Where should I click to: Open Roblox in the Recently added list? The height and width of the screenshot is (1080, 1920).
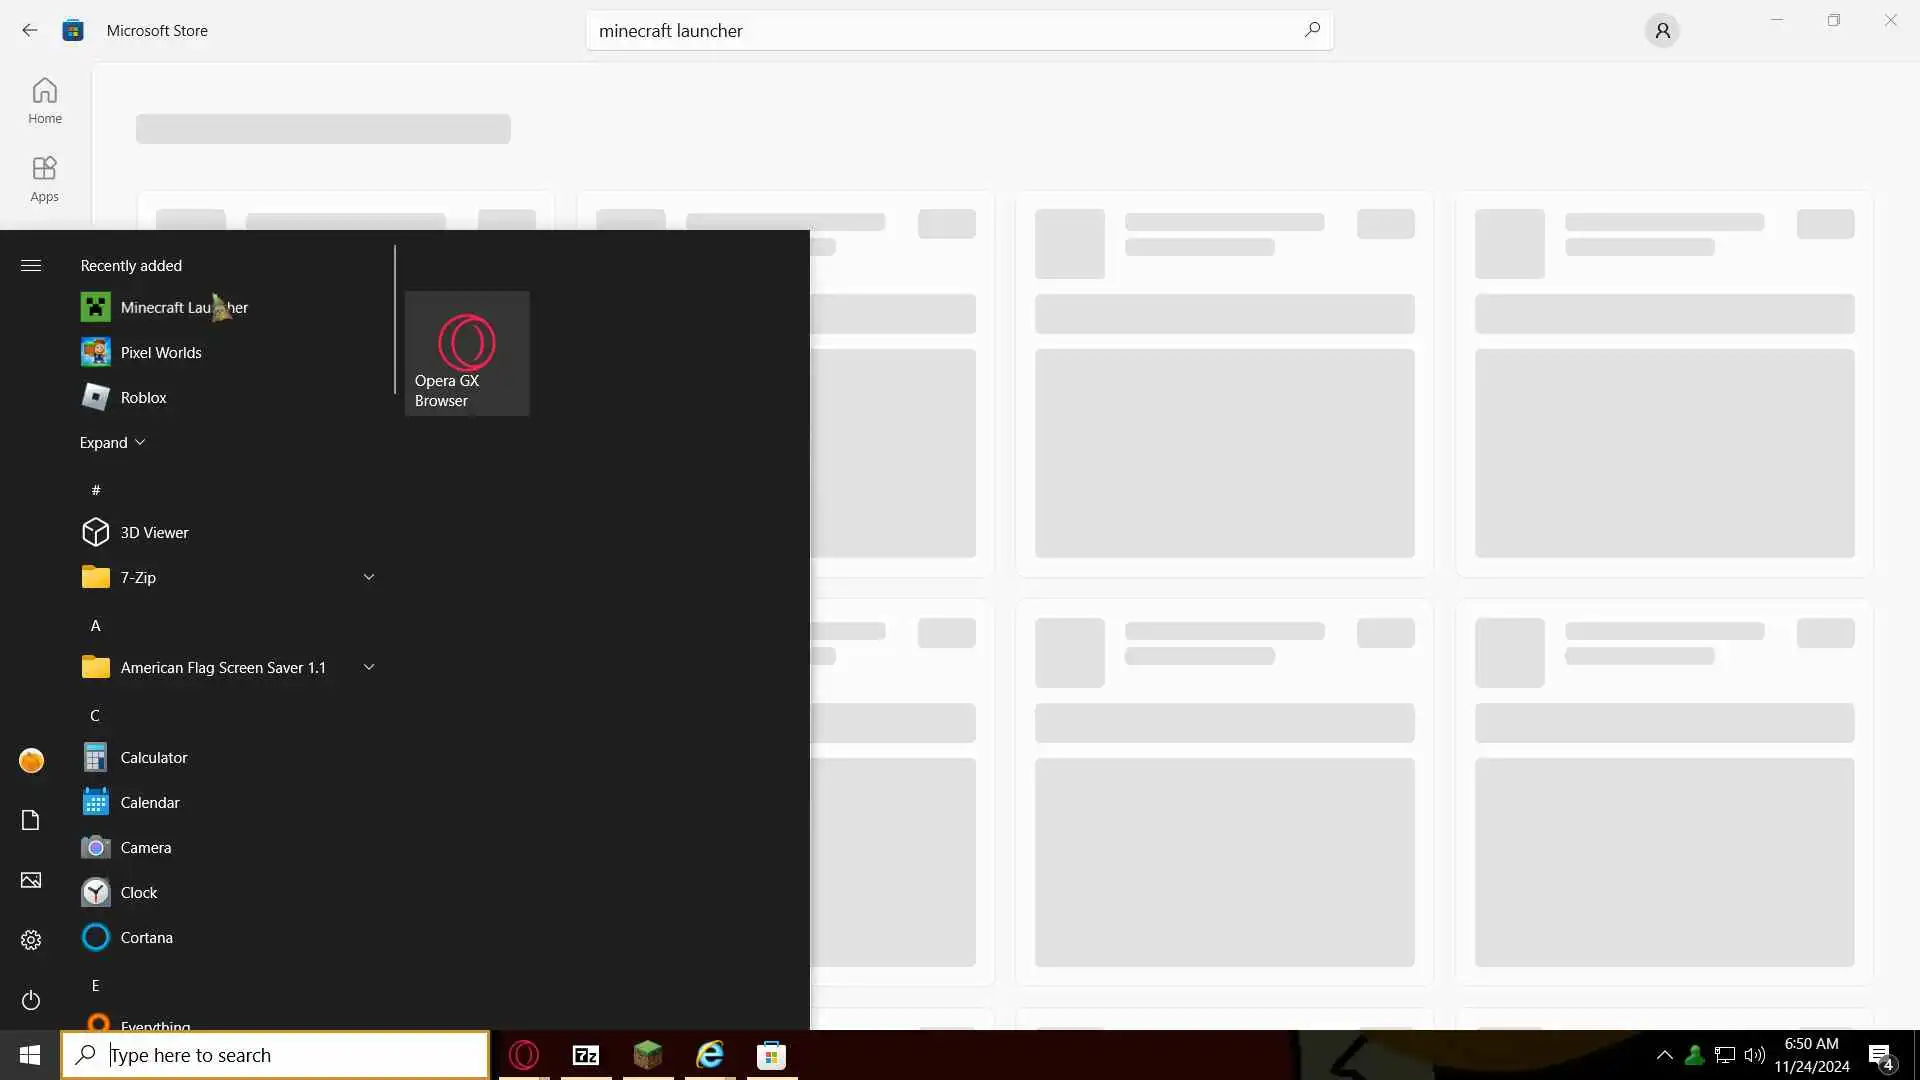[x=143, y=397]
